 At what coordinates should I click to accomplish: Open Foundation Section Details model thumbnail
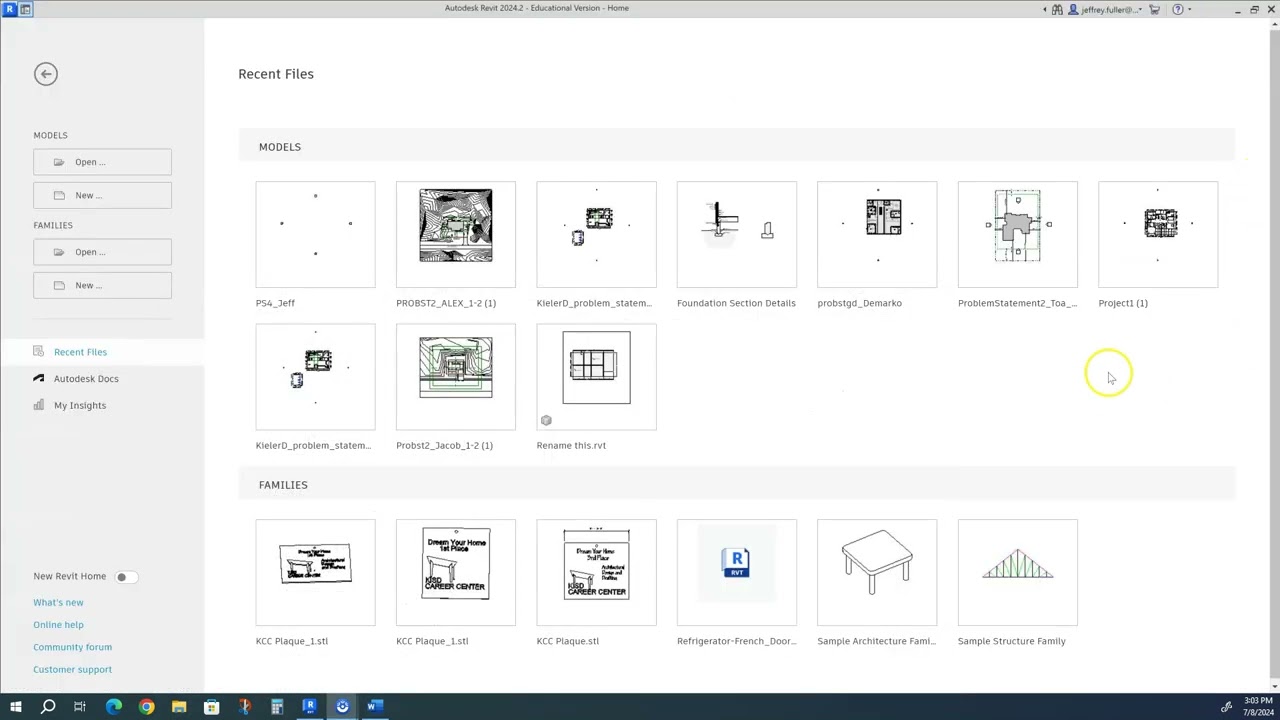pyautogui.click(x=737, y=234)
